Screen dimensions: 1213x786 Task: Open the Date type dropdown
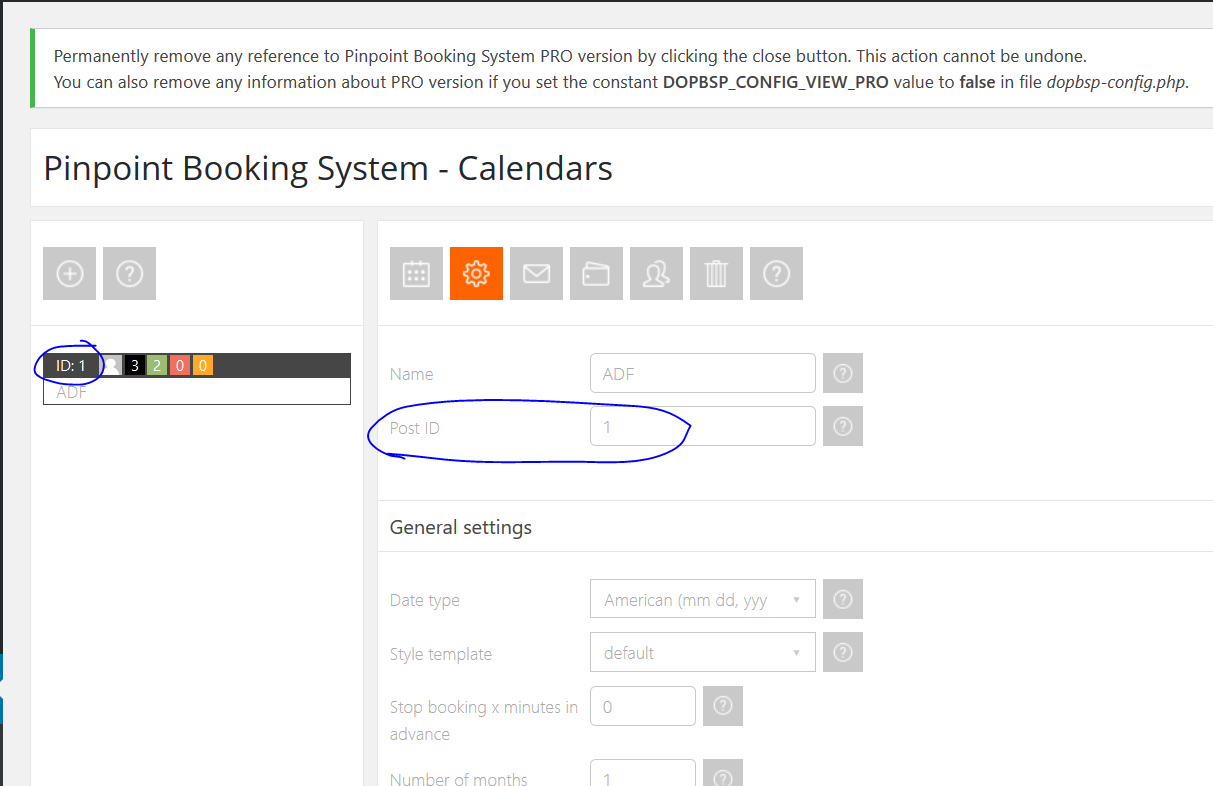703,599
